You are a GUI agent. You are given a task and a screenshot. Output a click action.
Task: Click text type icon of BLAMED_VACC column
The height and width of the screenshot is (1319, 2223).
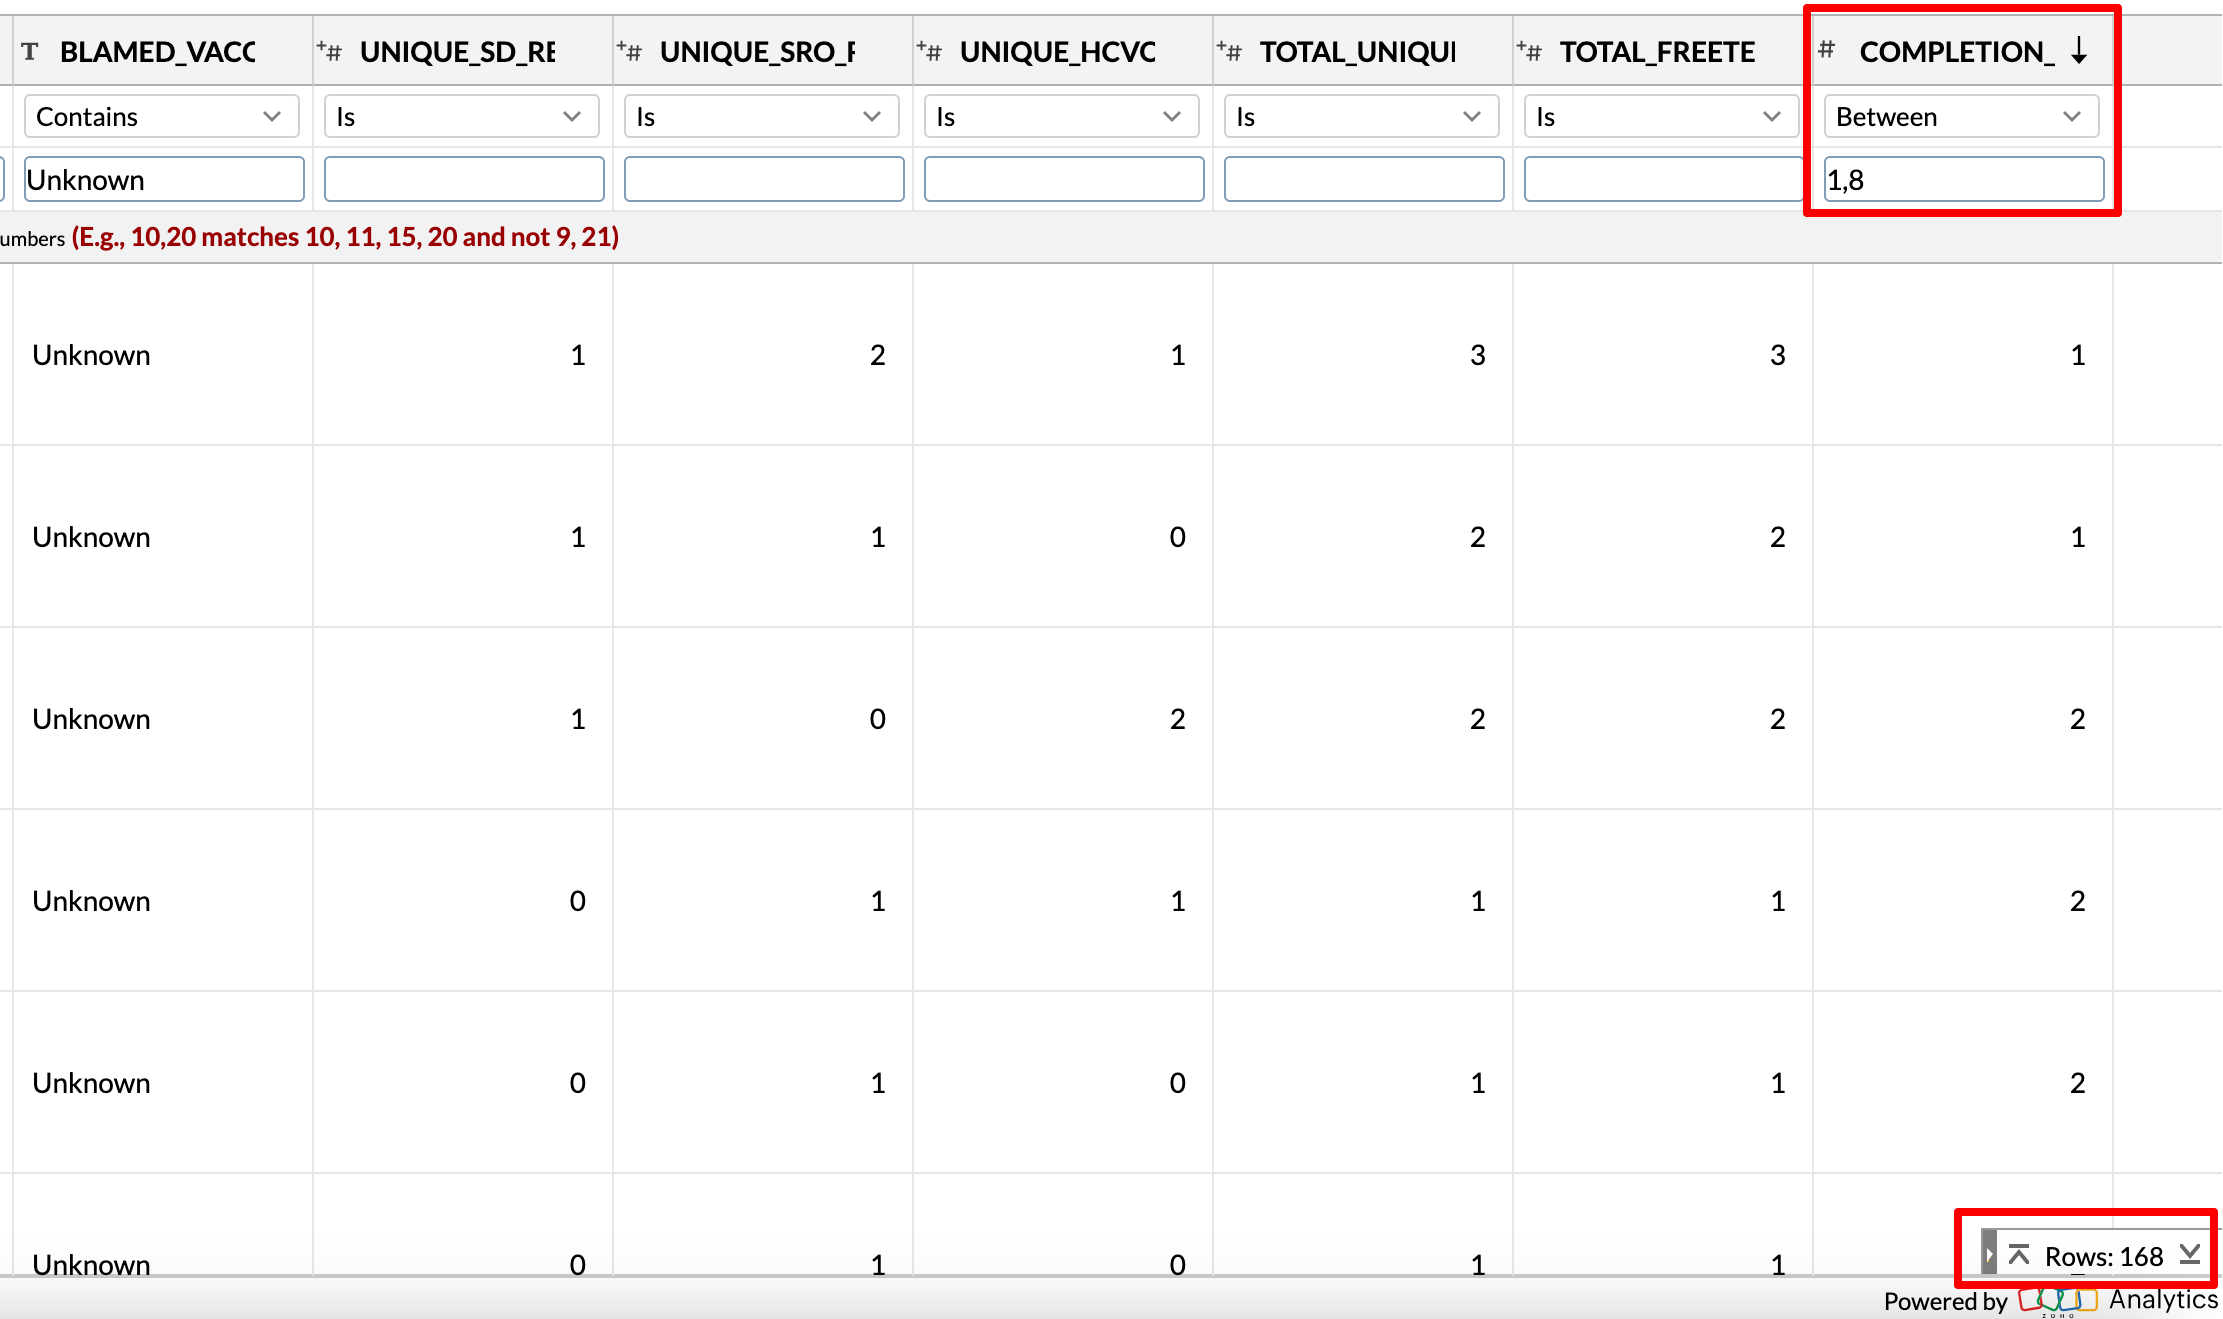tap(30, 51)
